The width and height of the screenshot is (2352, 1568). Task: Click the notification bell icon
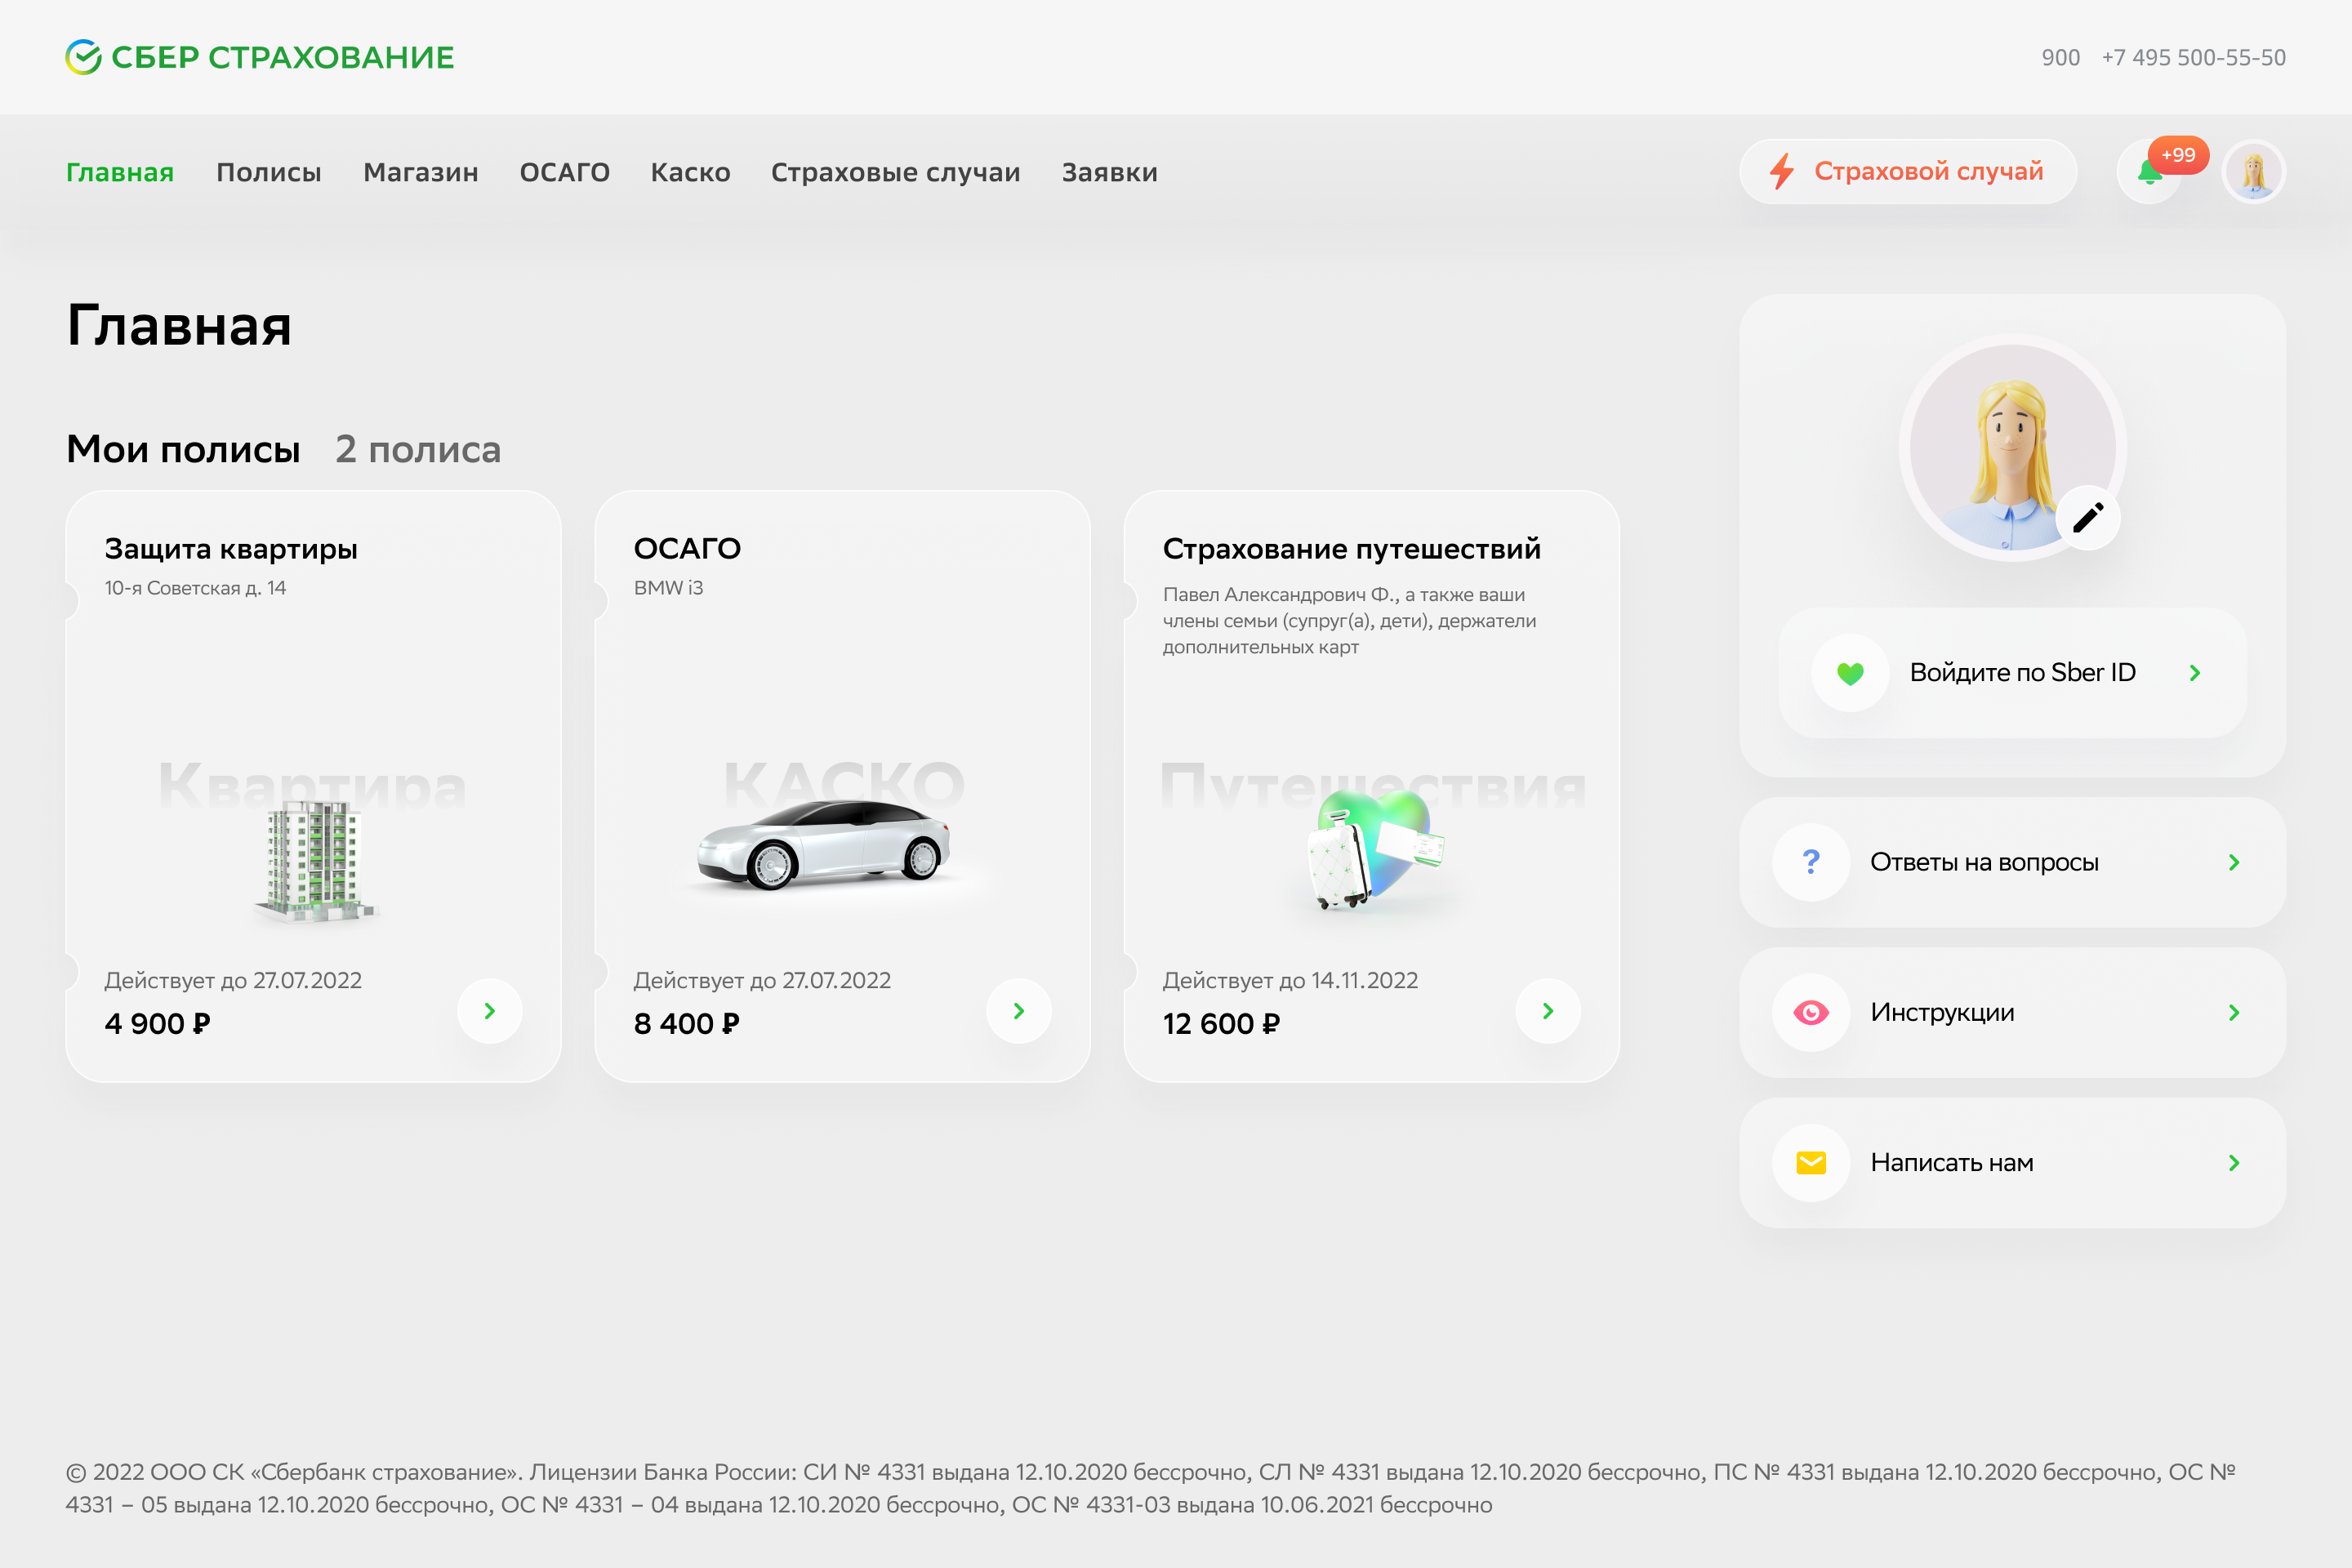click(x=2148, y=172)
